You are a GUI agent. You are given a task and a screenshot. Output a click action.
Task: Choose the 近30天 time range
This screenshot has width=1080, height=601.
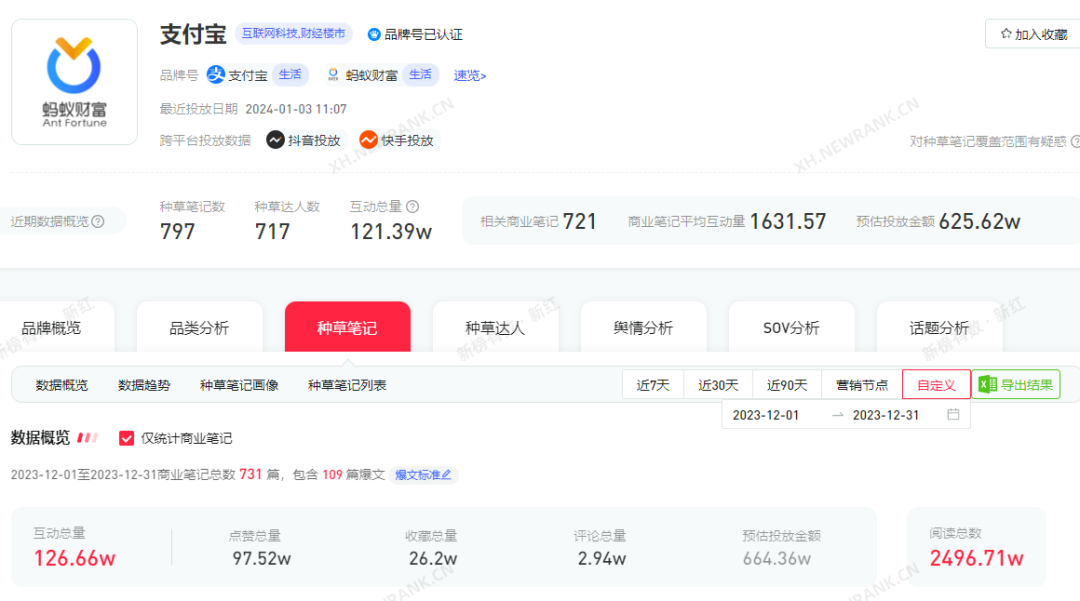pyautogui.click(x=718, y=385)
